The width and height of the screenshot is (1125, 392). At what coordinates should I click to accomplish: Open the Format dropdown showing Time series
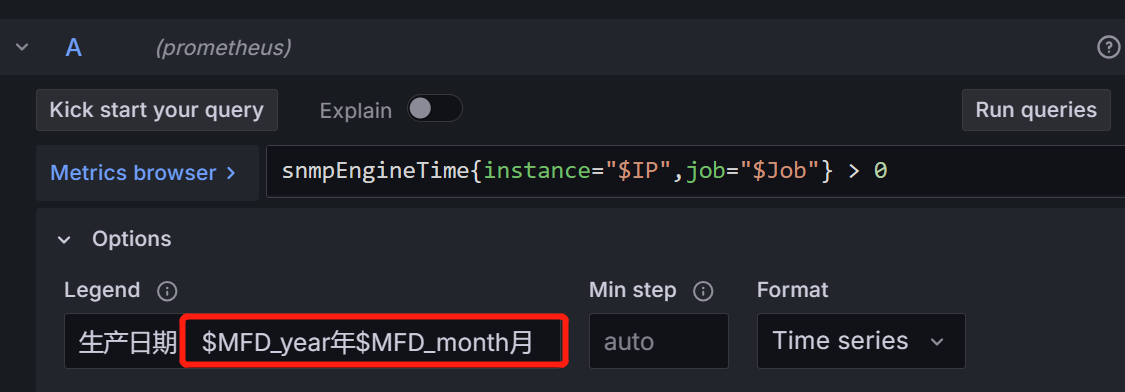point(861,341)
